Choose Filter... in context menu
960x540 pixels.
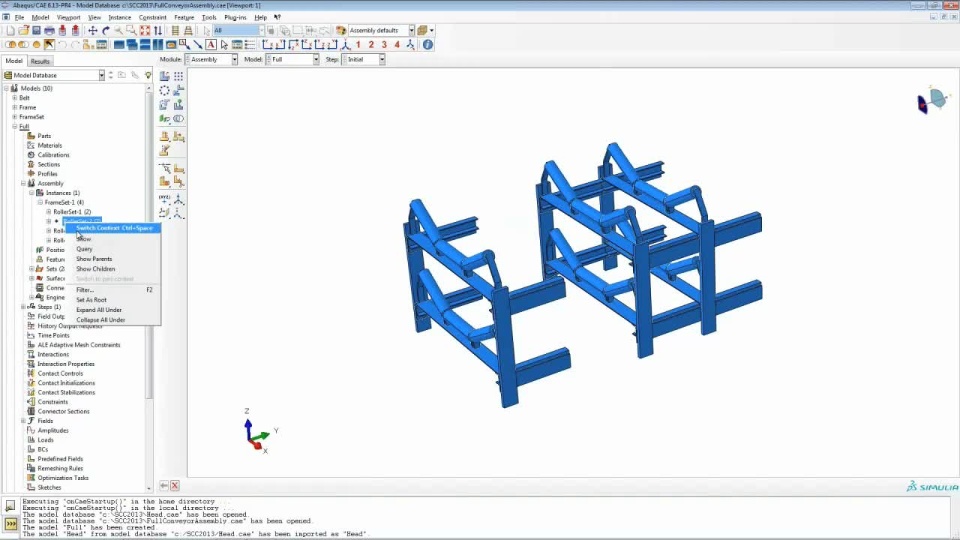(113, 290)
